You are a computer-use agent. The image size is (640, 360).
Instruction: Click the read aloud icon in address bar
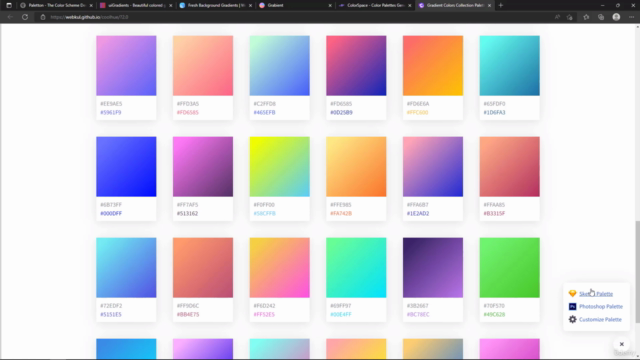coord(557,17)
